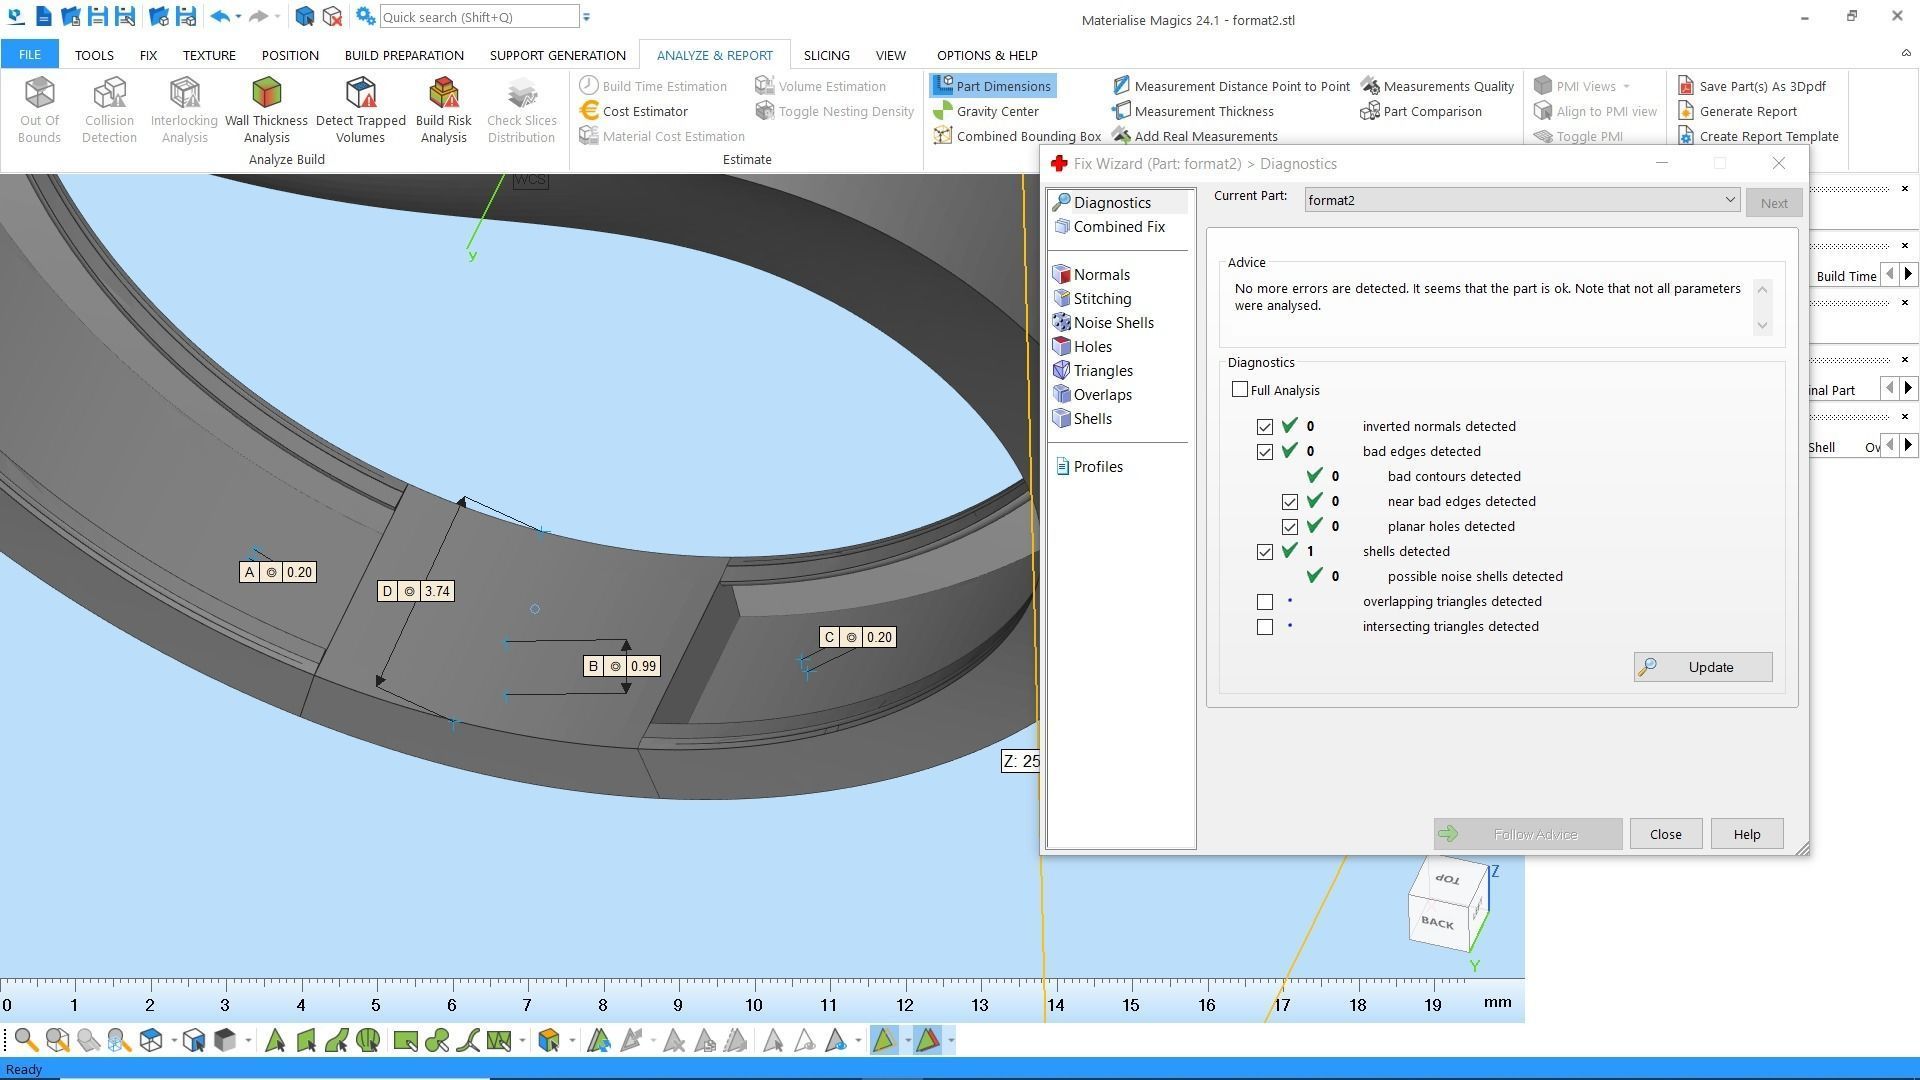Image resolution: width=1920 pixels, height=1080 pixels.
Task: Click the TOP face of view cube
Action: pos(1448,879)
